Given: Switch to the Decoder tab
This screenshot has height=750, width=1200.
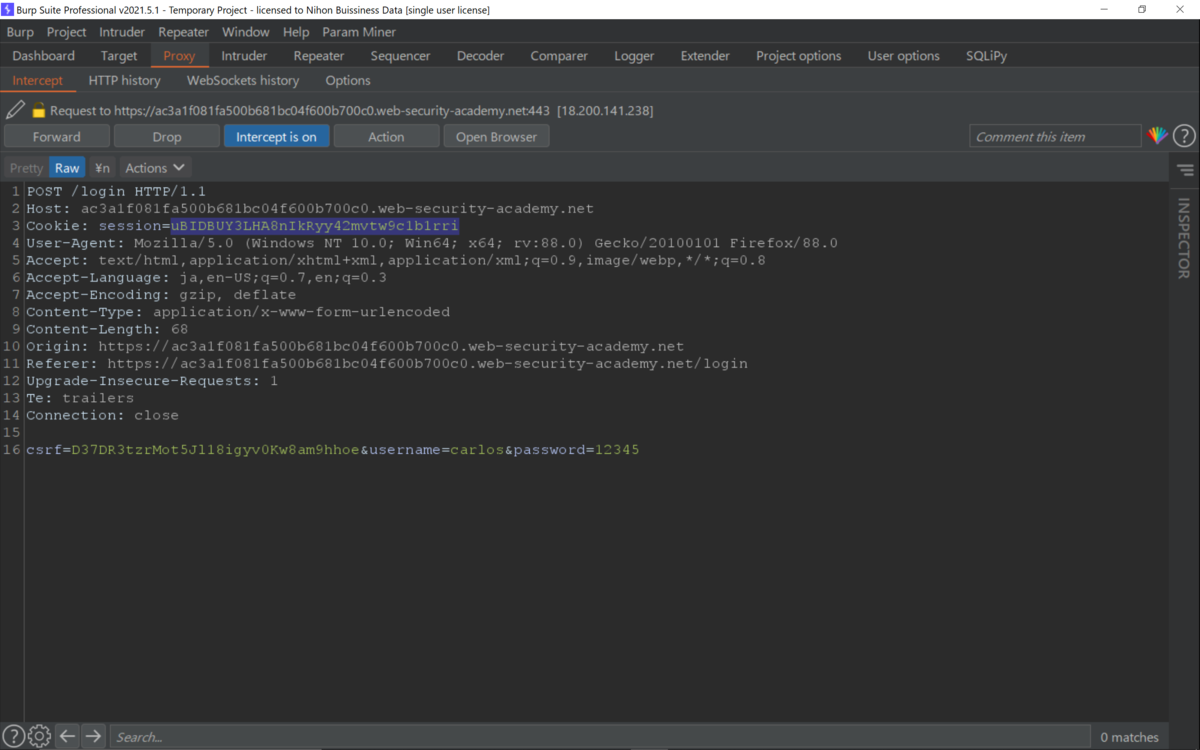Looking at the screenshot, I should point(480,56).
